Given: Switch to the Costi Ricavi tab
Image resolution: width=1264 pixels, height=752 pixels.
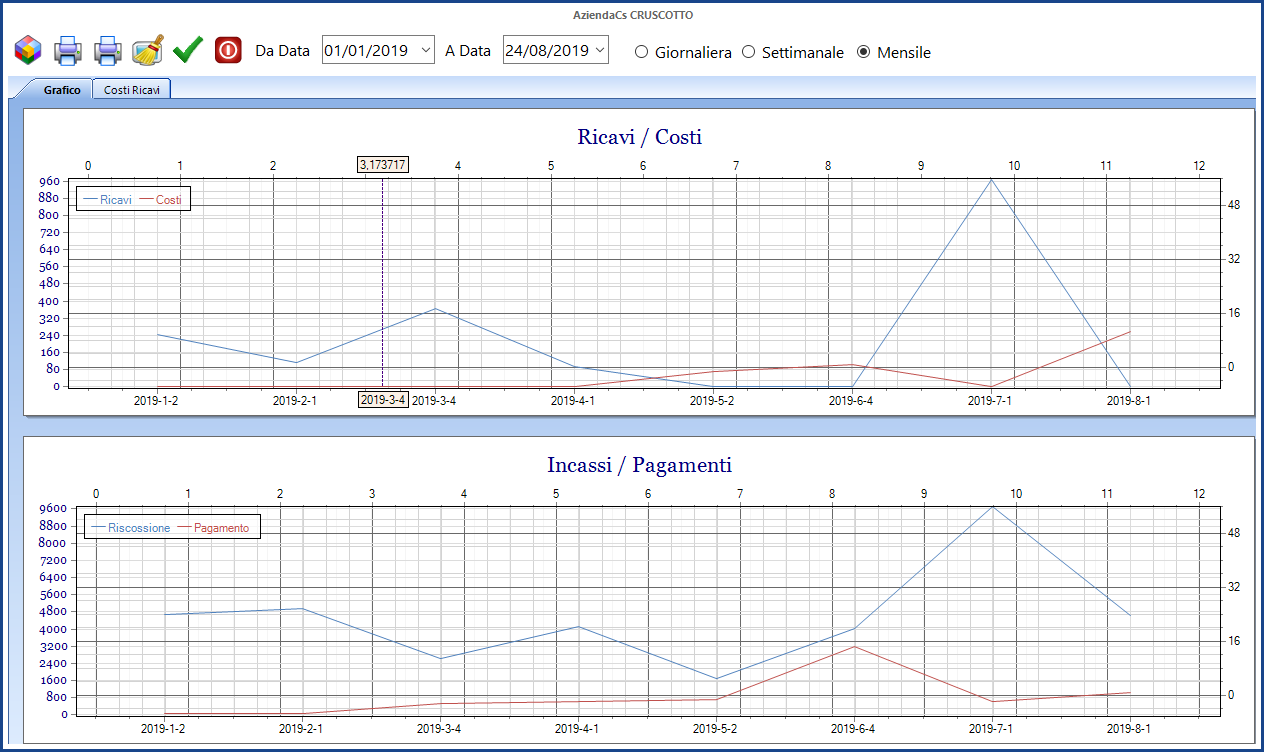Looking at the screenshot, I should pyautogui.click(x=131, y=88).
